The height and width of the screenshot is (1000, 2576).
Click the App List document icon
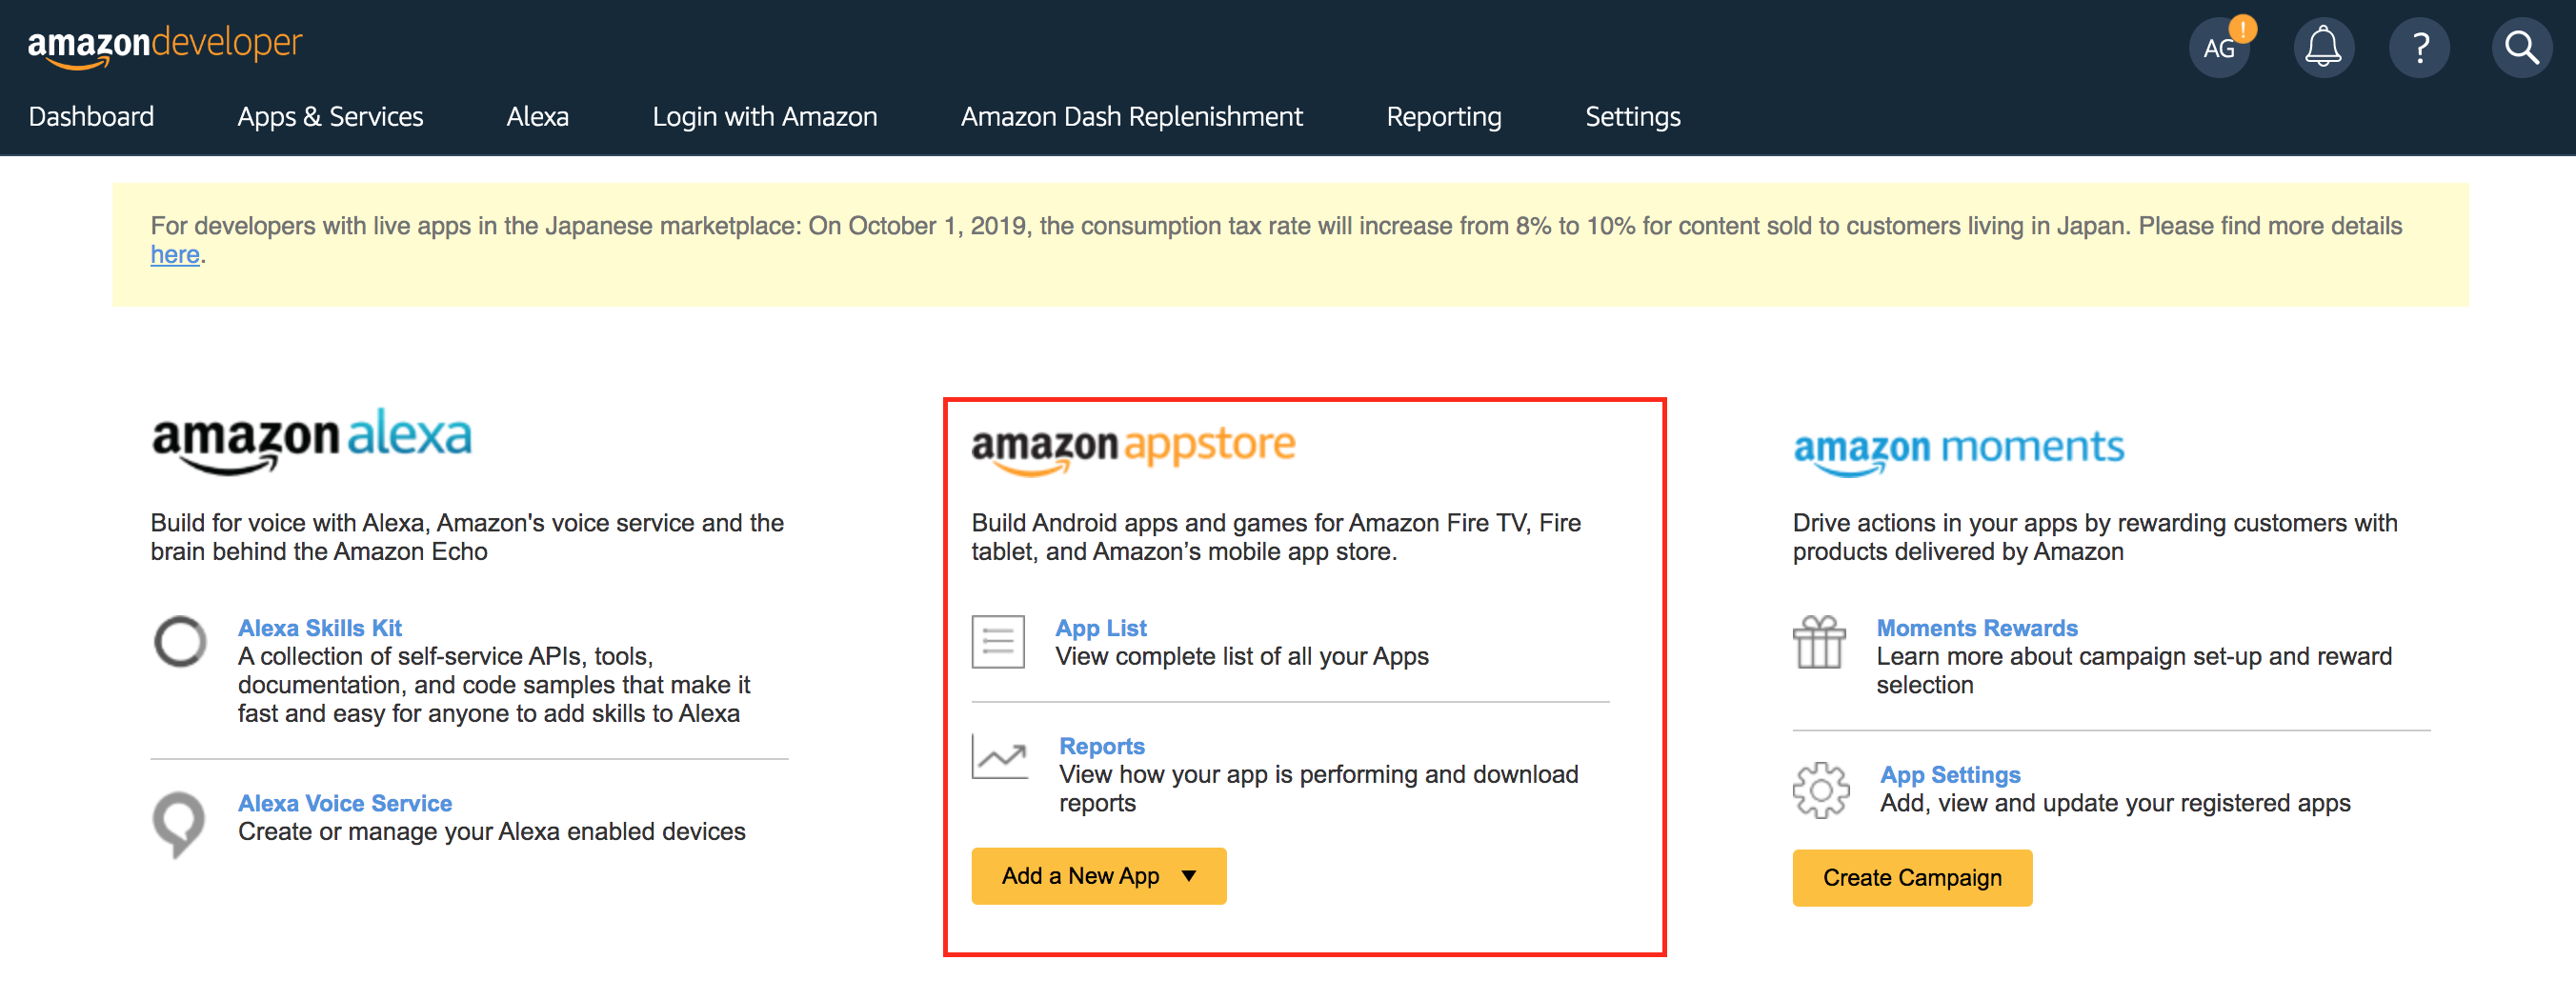(x=998, y=642)
